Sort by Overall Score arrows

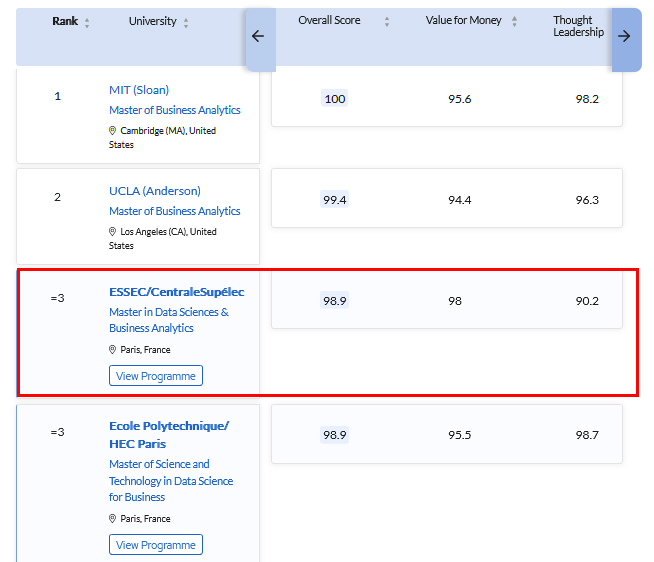pyautogui.click(x=387, y=22)
